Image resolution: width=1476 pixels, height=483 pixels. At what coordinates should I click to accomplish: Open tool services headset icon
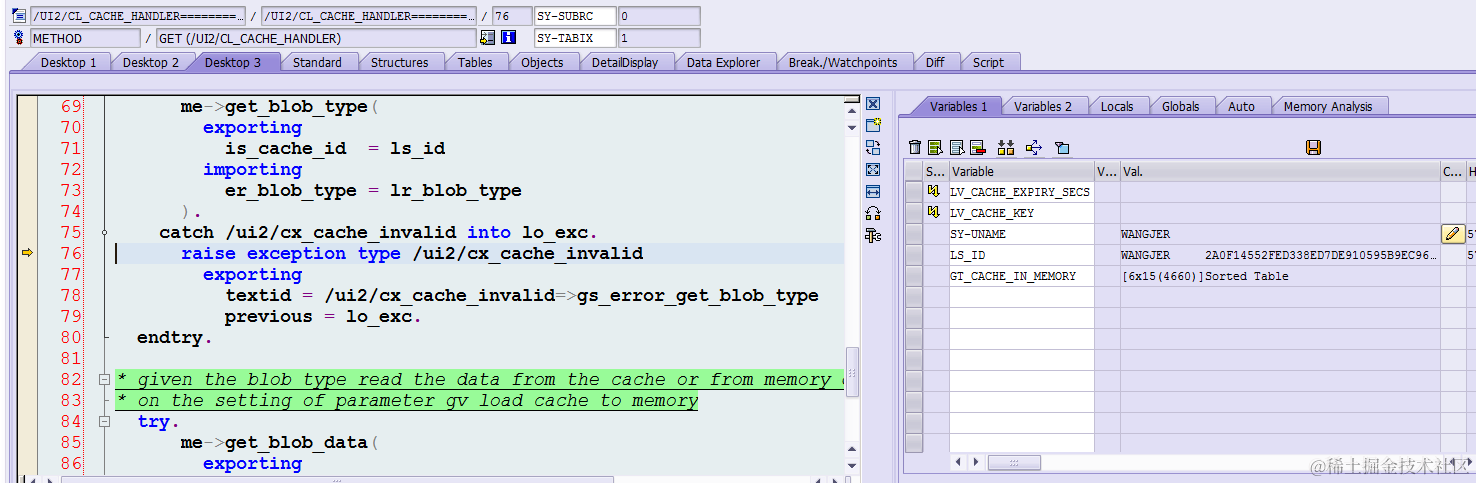coord(873,213)
